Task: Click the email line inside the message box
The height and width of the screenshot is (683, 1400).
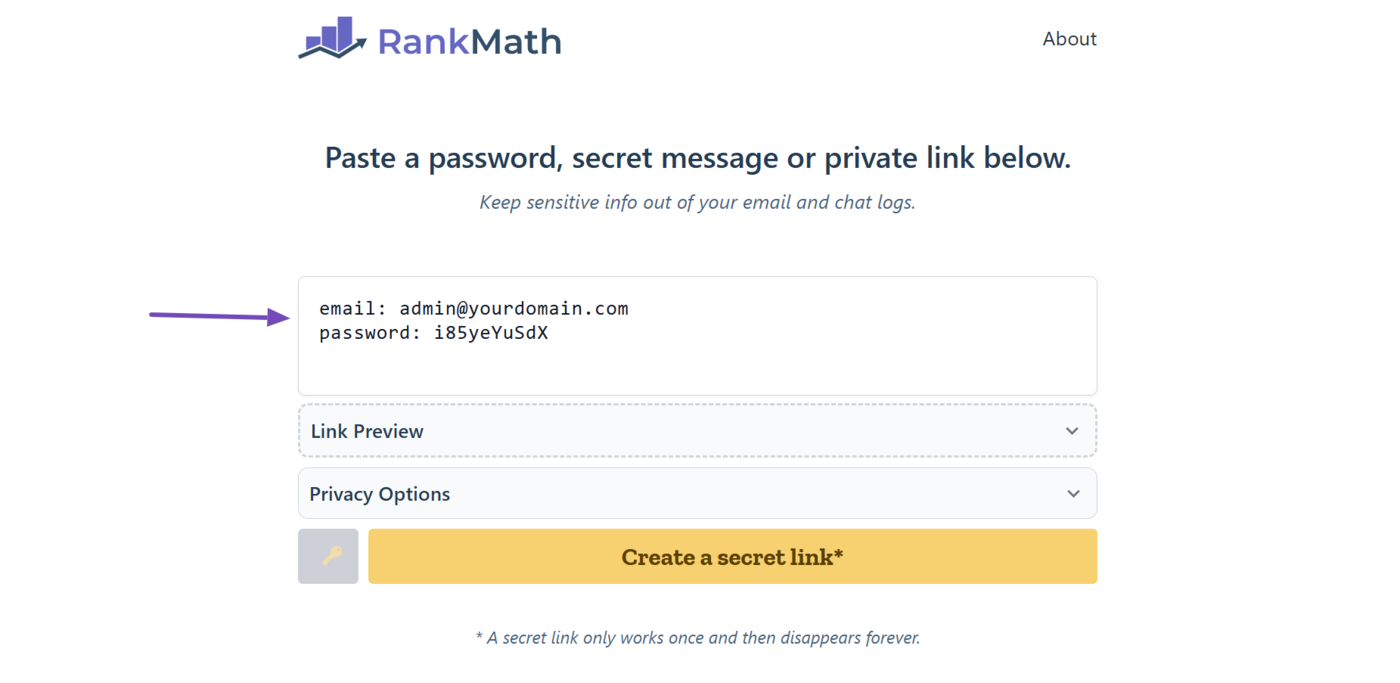Action: coord(473,308)
